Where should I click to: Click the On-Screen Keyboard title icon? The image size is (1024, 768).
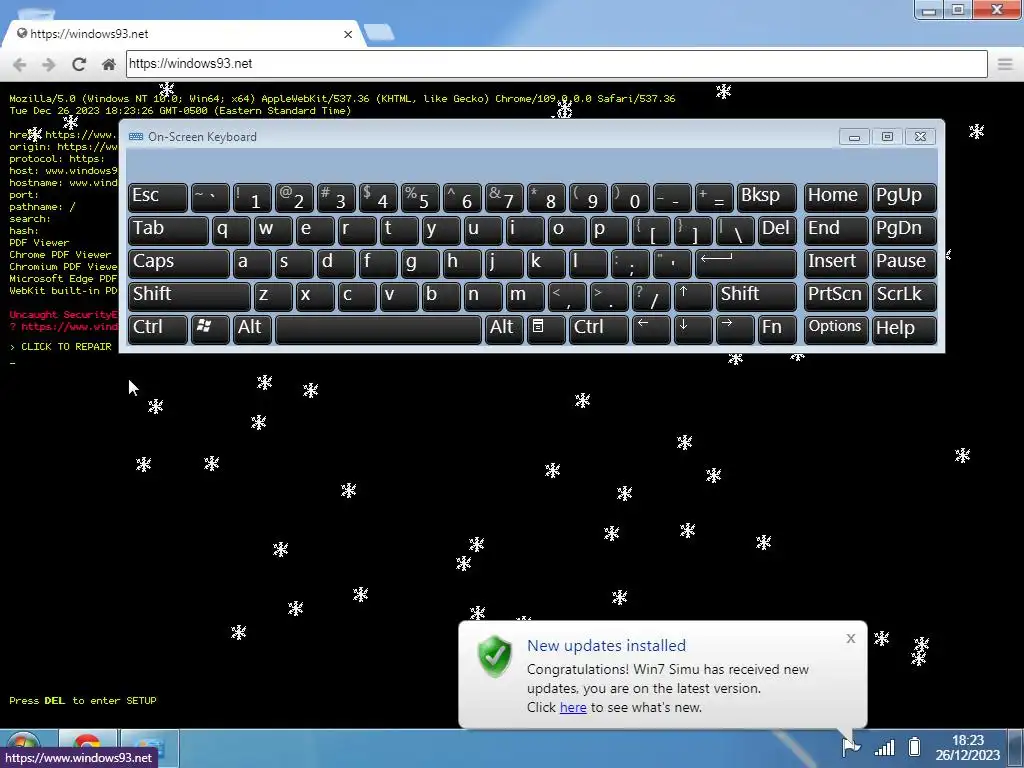tap(136, 136)
